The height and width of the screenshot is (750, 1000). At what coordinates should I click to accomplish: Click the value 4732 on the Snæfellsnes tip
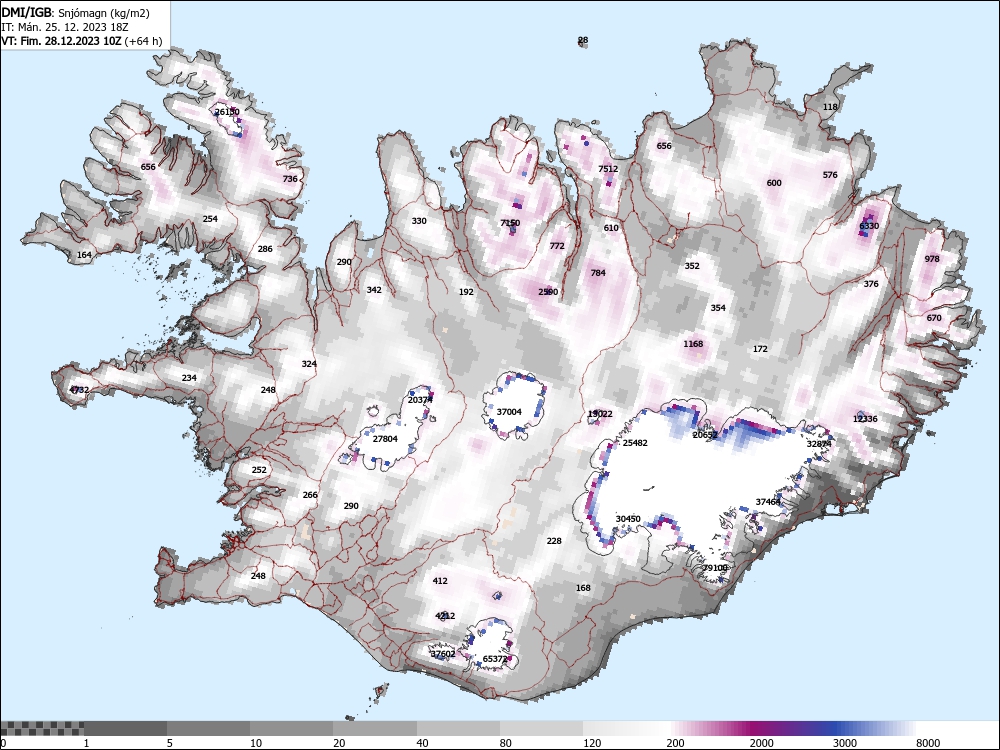(79, 390)
